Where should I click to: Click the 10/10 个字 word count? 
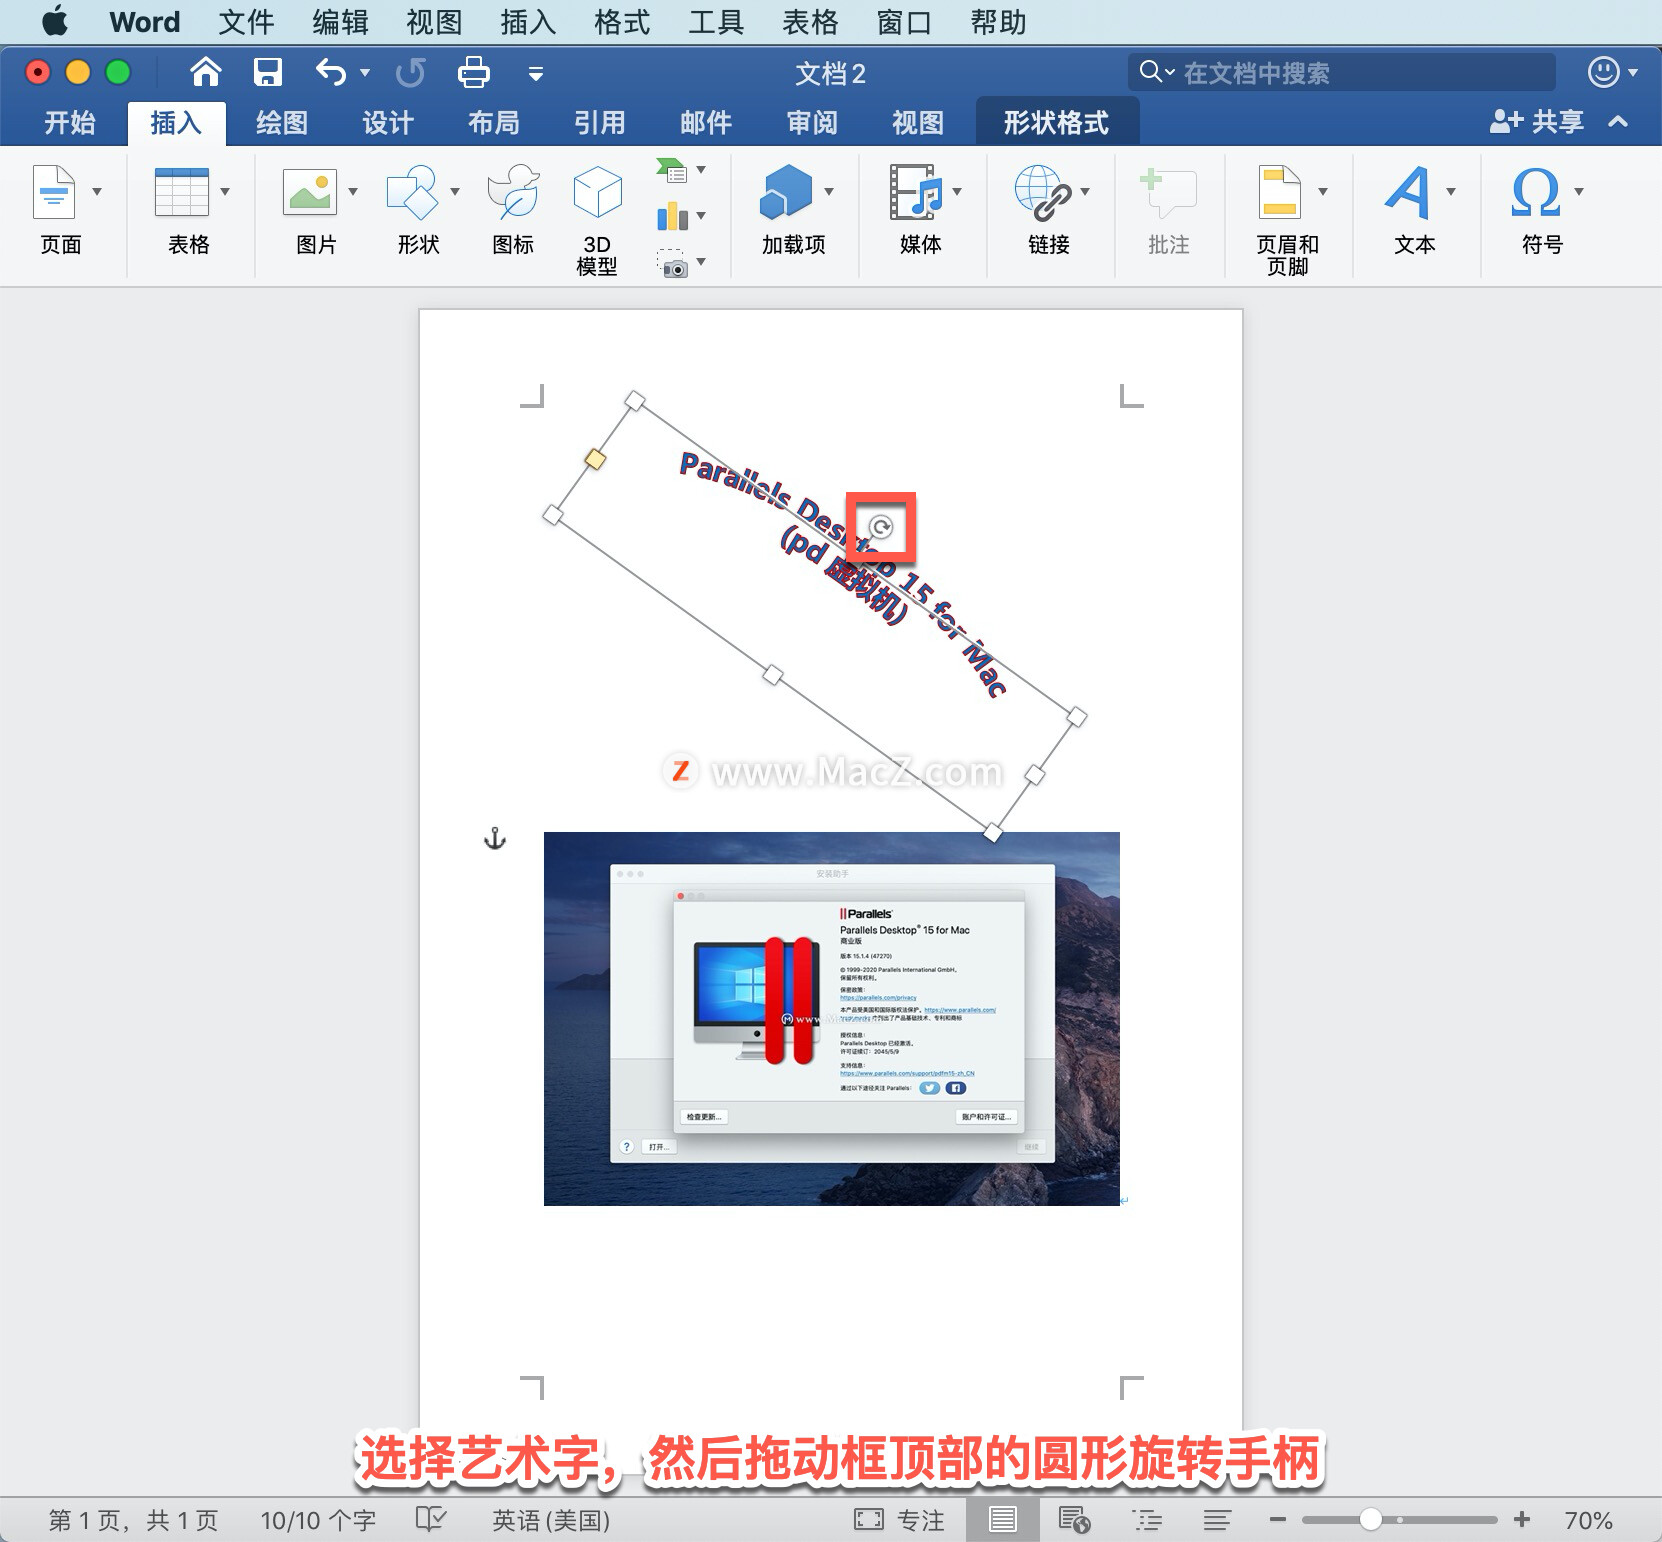pyautogui.click(x=318, y=1521)
